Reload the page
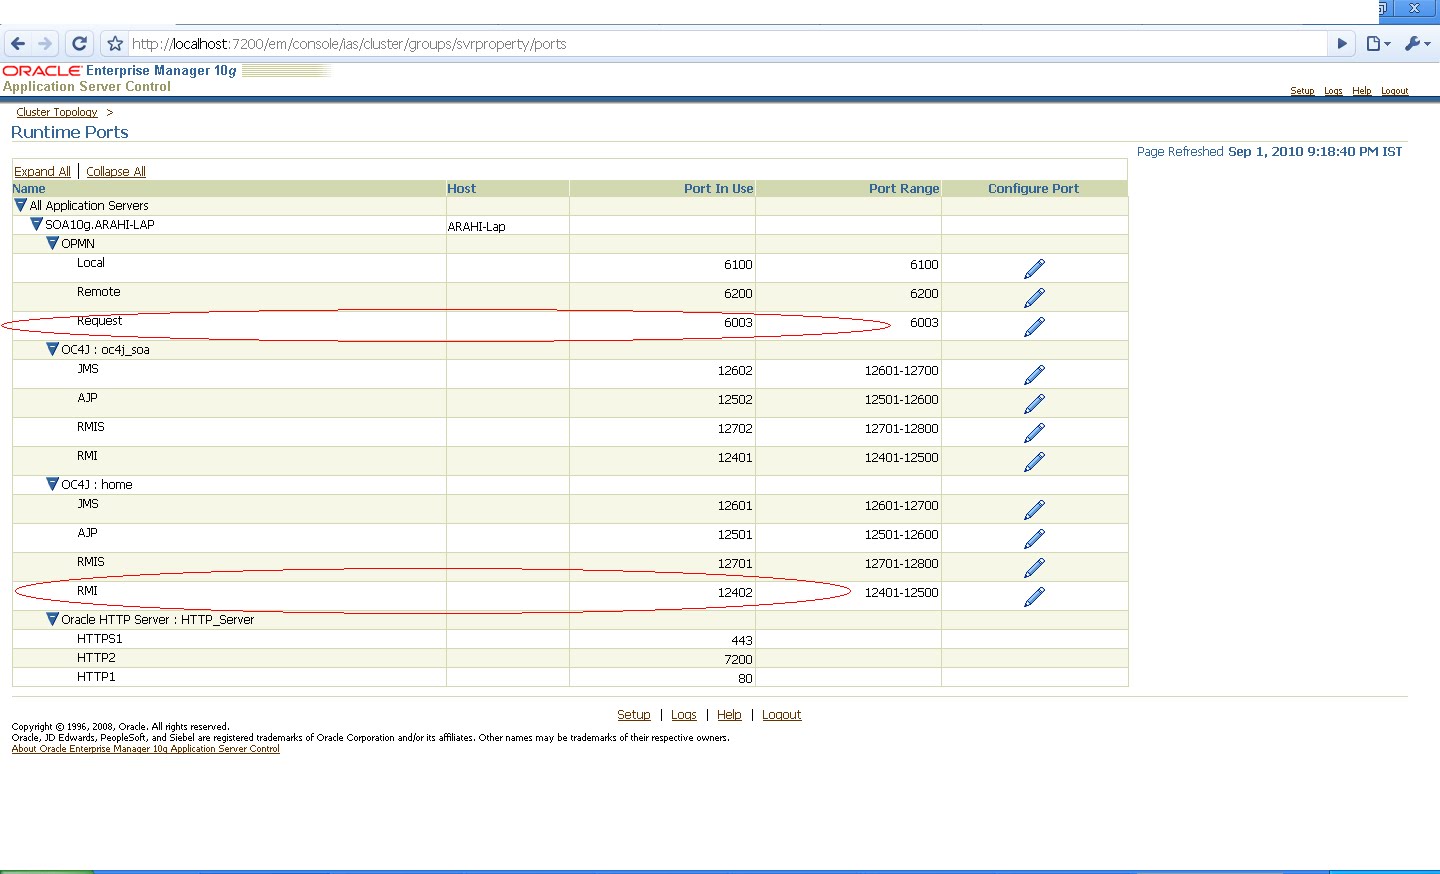 click(x=80, y=44)
